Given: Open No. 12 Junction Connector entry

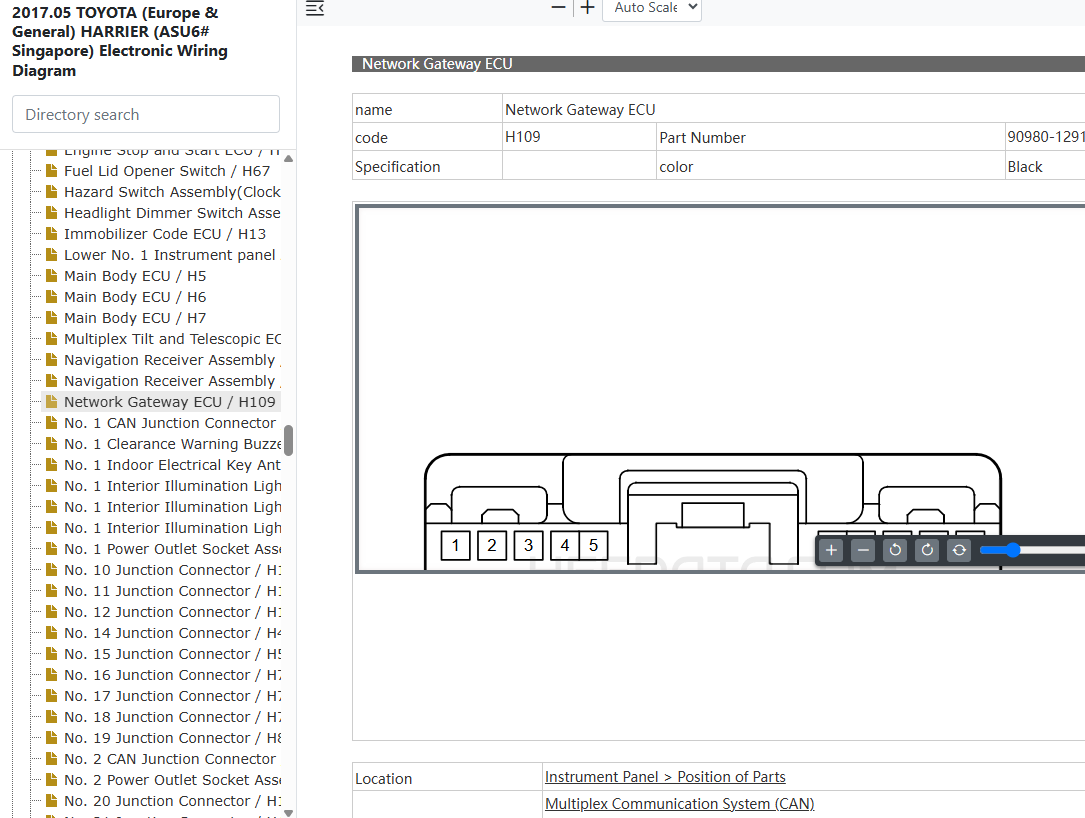Looking at the screenshot, I should pyautogui.click(x=172, y=612).
